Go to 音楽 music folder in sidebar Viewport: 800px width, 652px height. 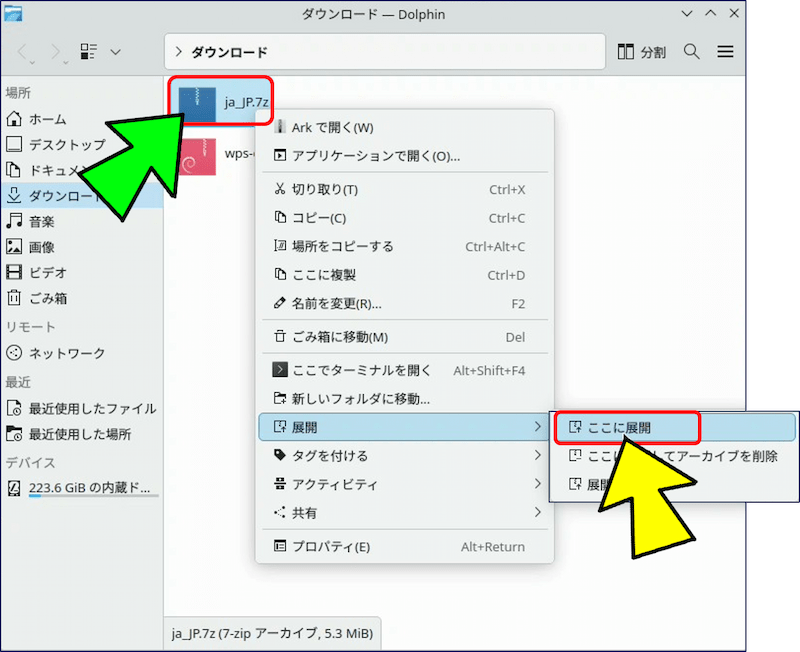(41, 221)
